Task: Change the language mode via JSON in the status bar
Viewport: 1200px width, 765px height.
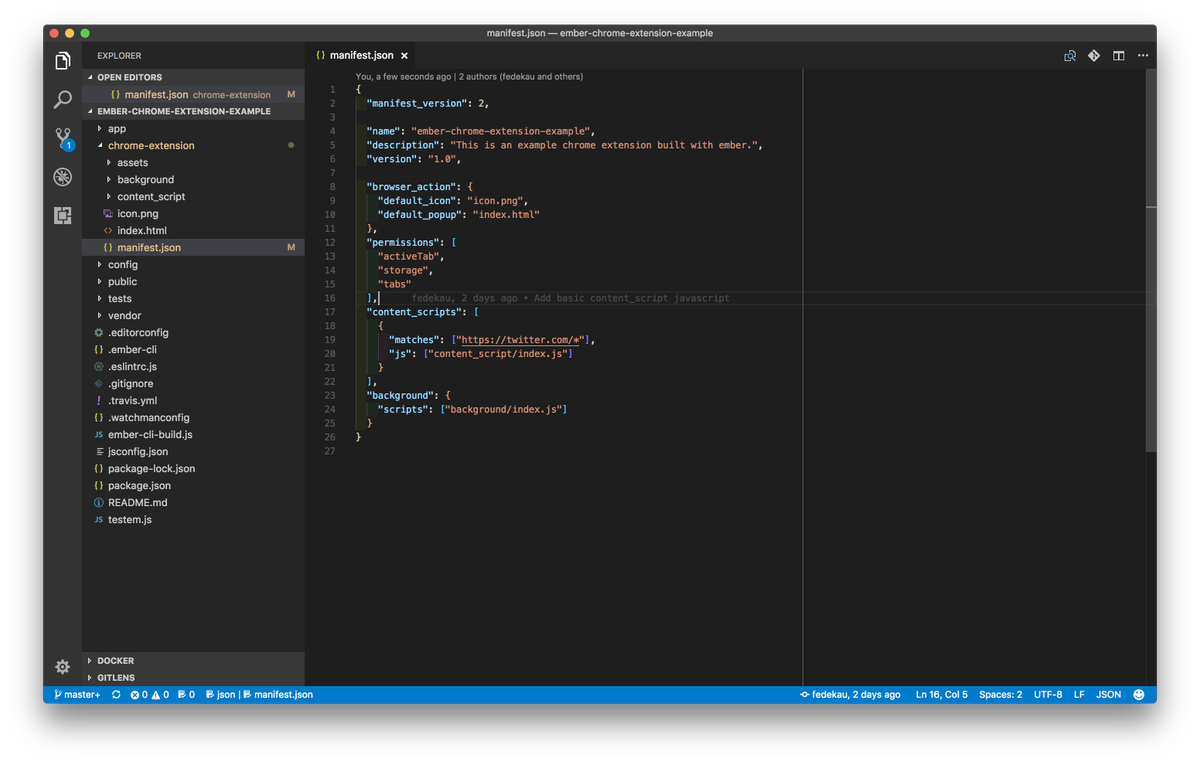Action: click(1108, 694)
